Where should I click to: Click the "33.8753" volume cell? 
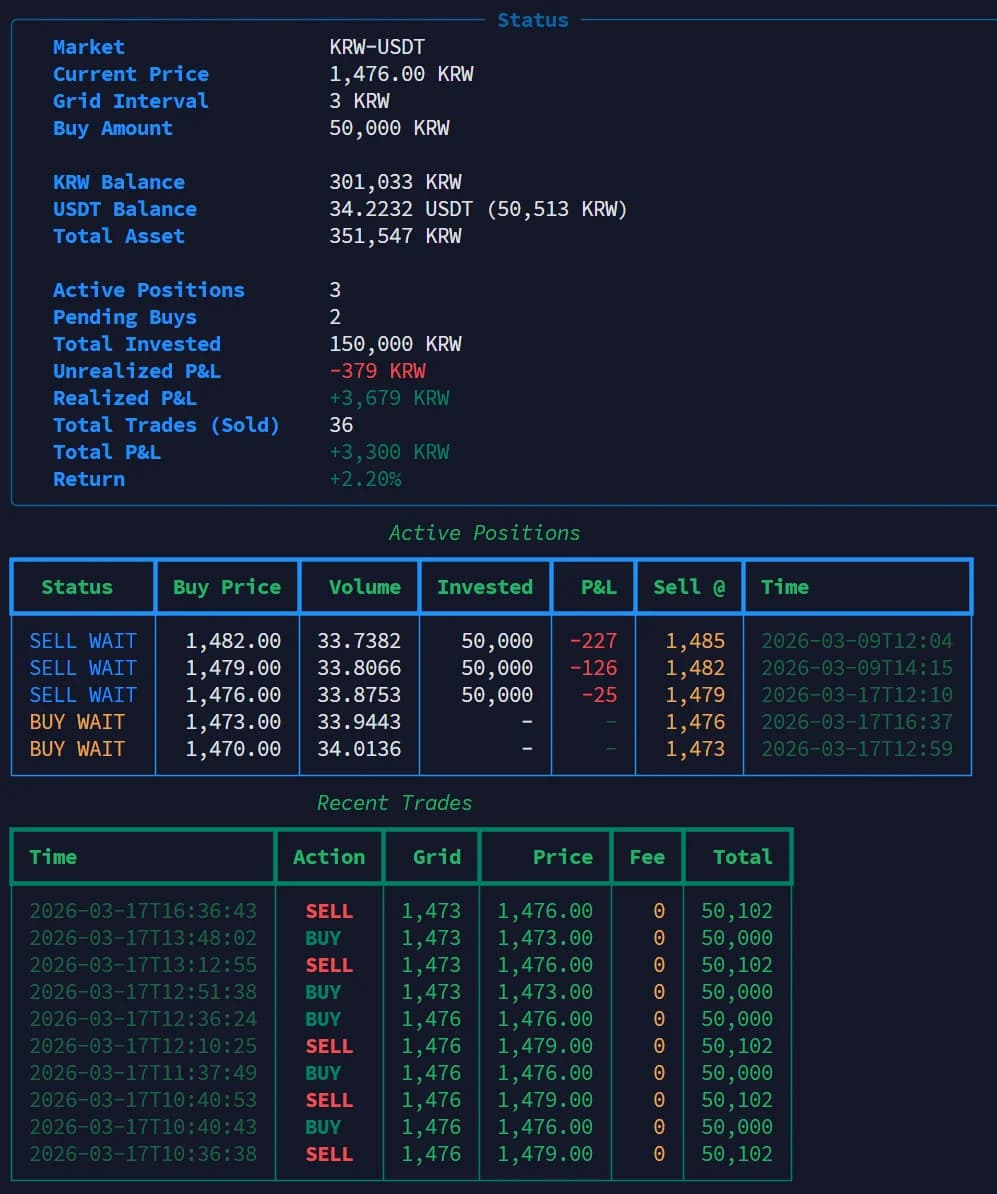pyautogui.click(x=359, y=695)
